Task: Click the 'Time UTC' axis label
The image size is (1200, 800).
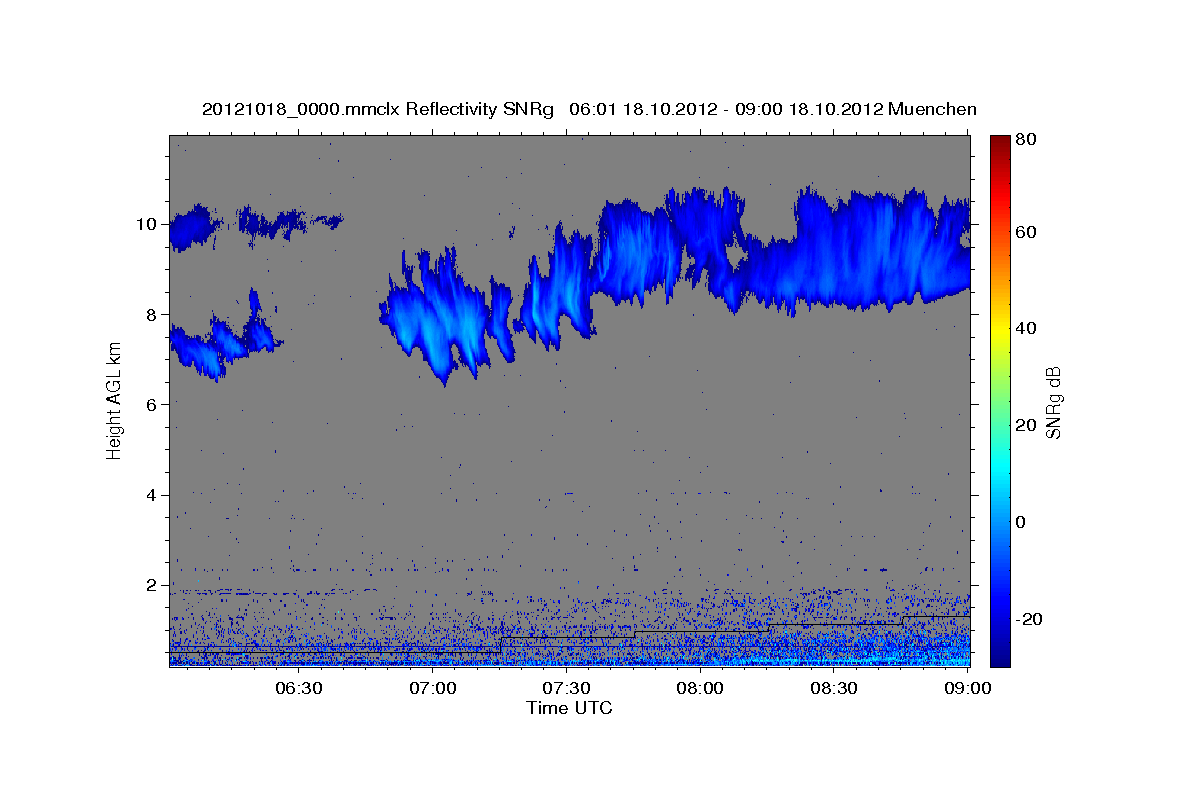Action: point(569,708)
